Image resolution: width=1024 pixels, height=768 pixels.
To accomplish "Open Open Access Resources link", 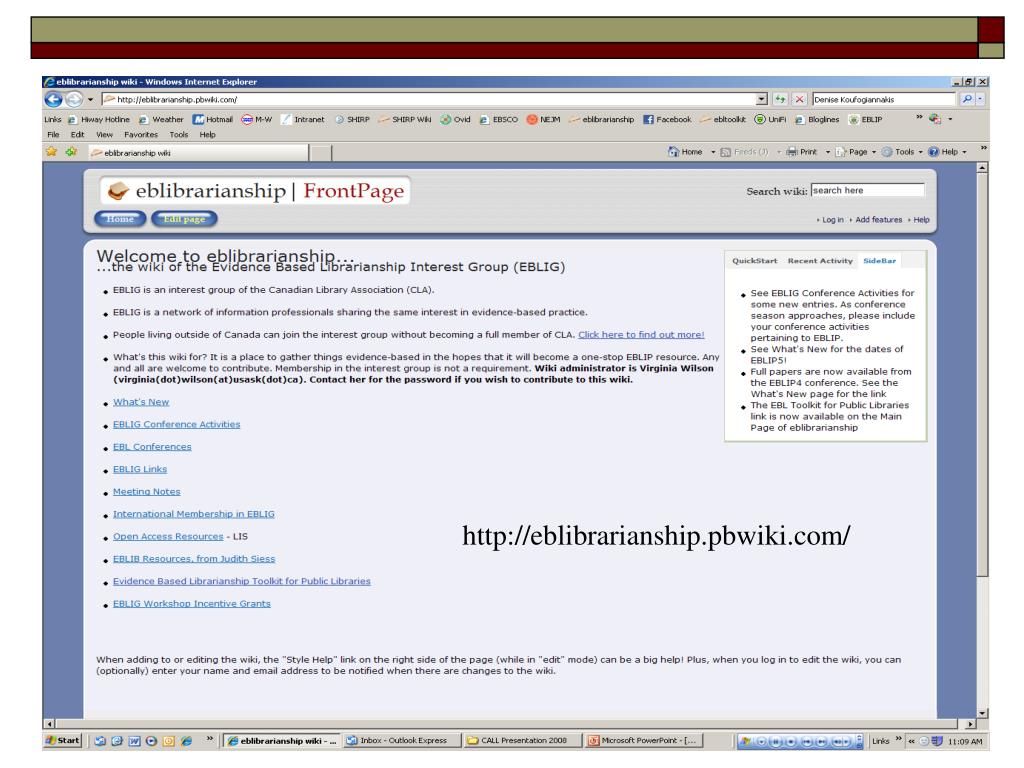I will pyautogui.click(x=168, y=537).
